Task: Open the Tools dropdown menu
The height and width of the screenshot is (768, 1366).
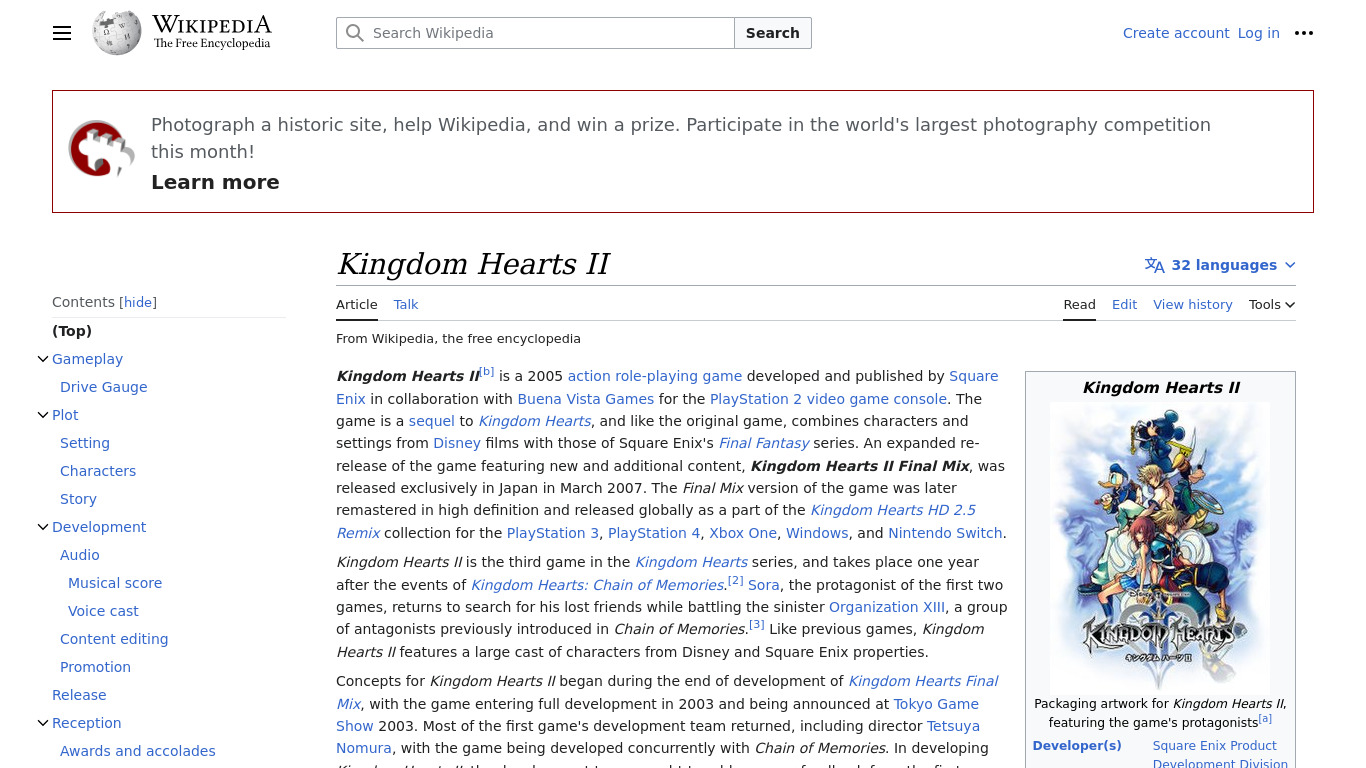Action: pyautogui.click(x=1272, y=305)
